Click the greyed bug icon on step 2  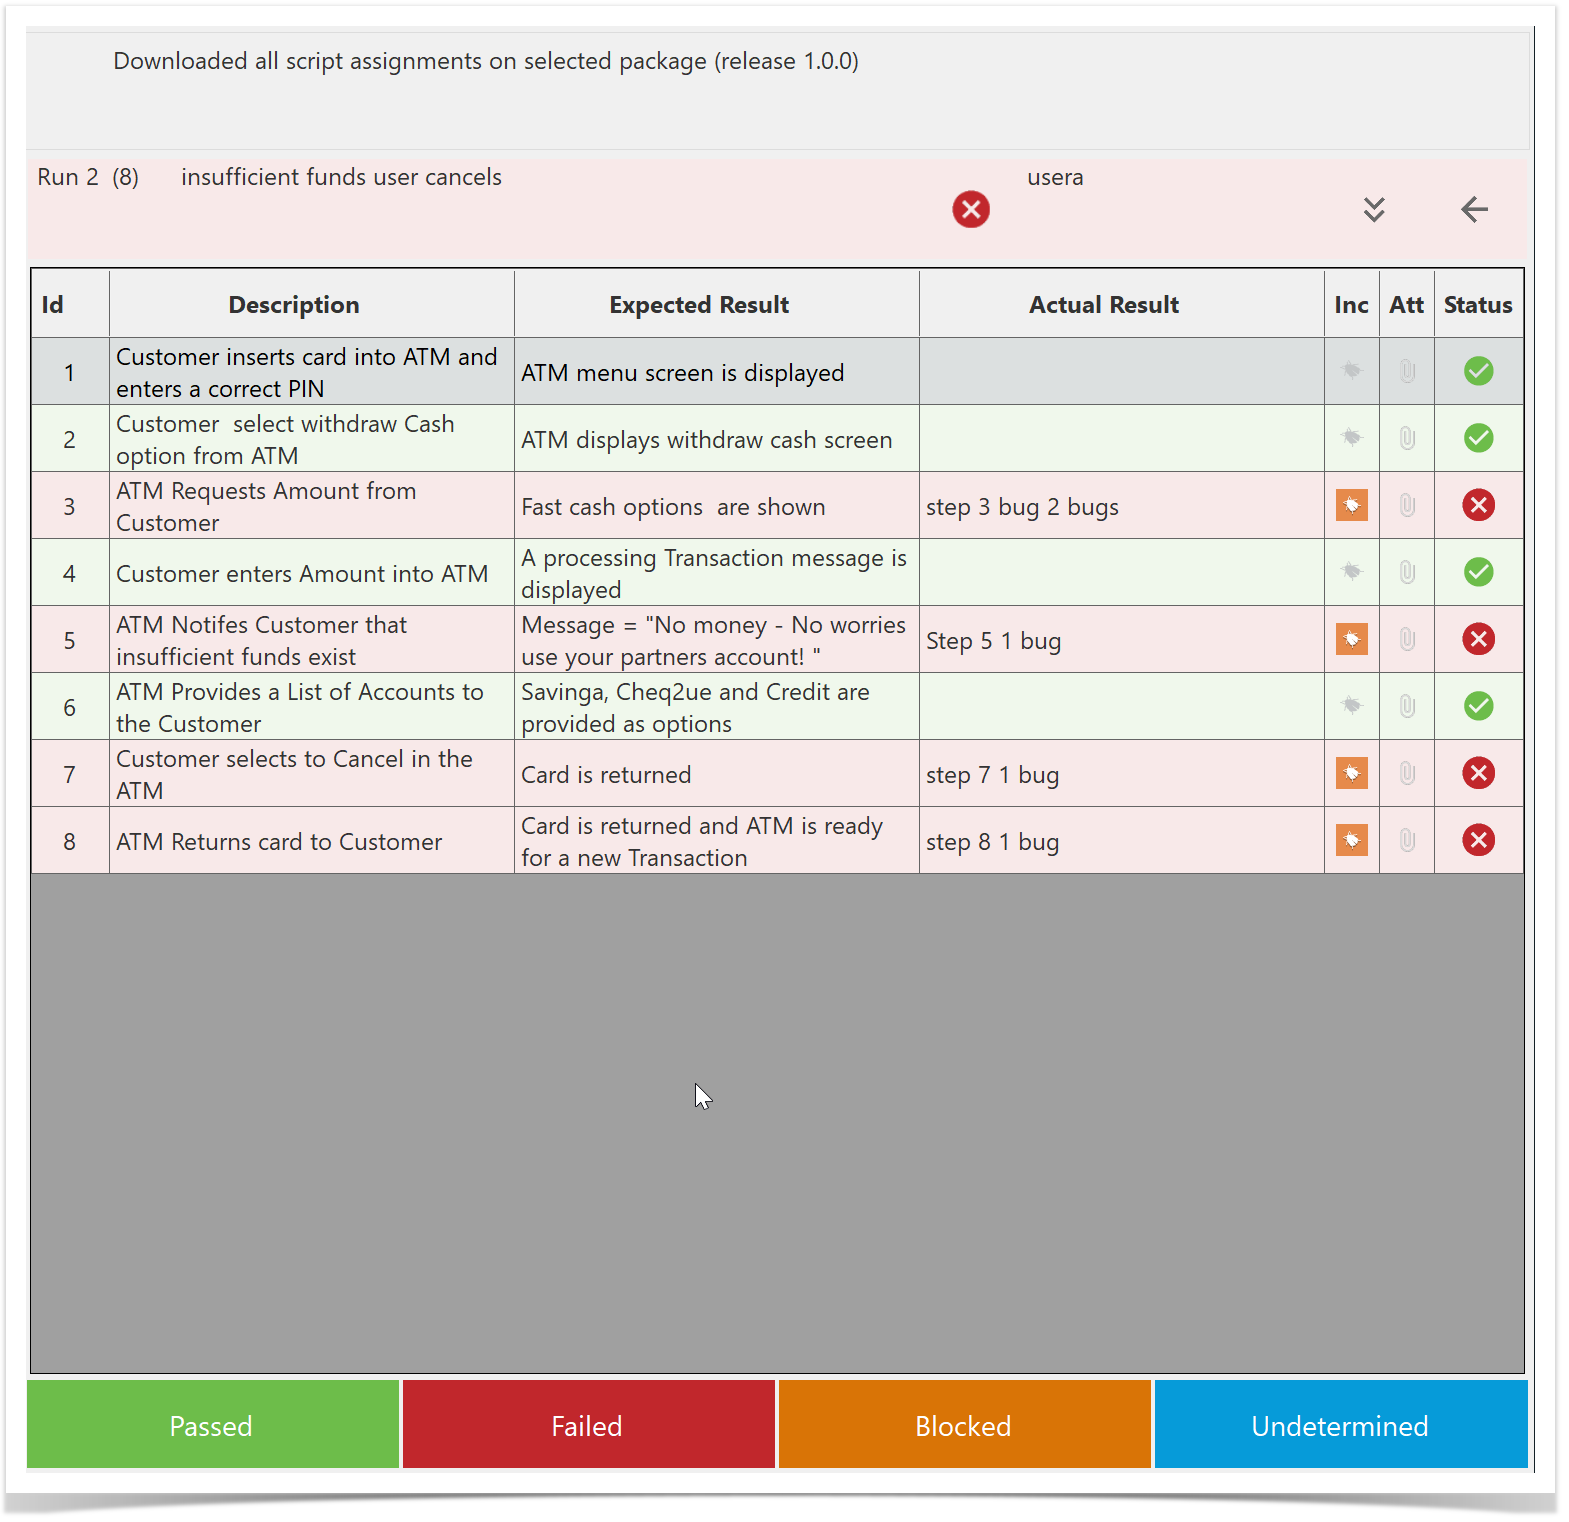point(1351,439)
